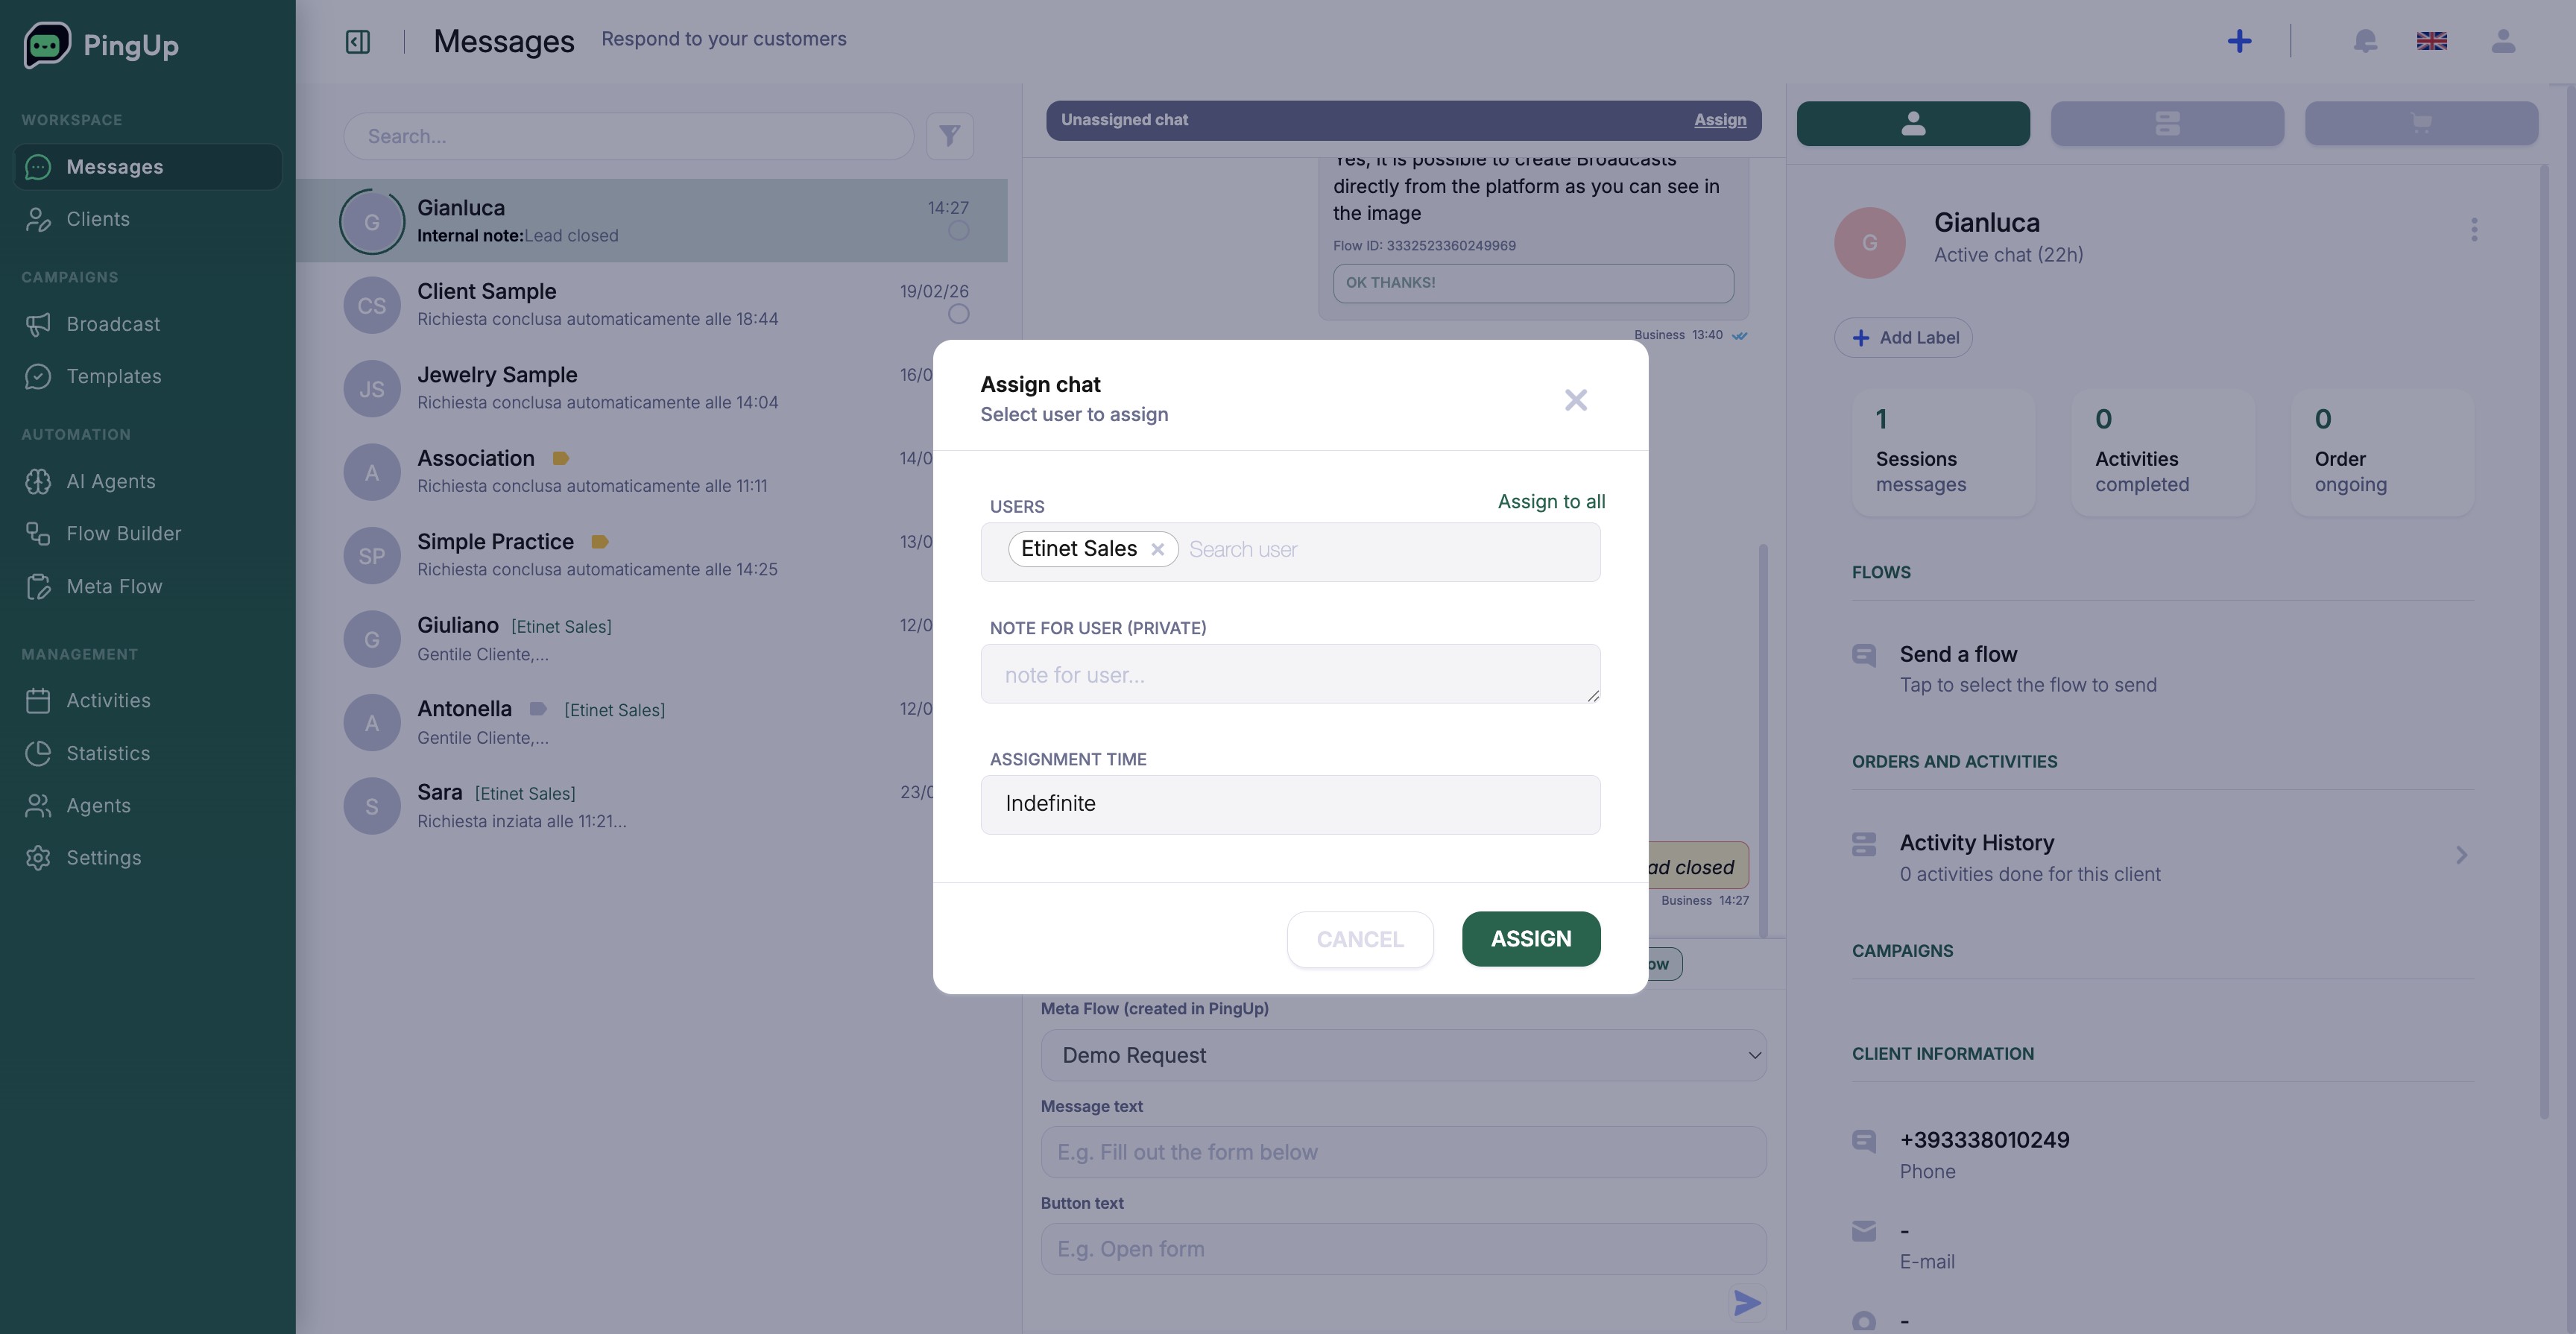Open the Broadcast menu item in sidebar

click(113, 324)
